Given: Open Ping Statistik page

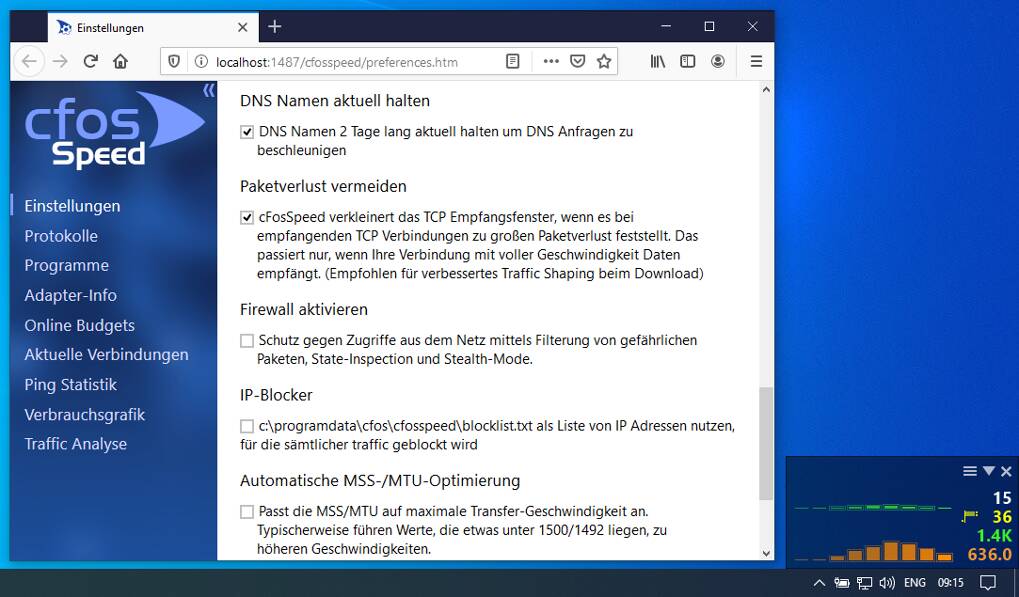Looking at the screenshot, I should pyautogui.click(x=70, y=385).
